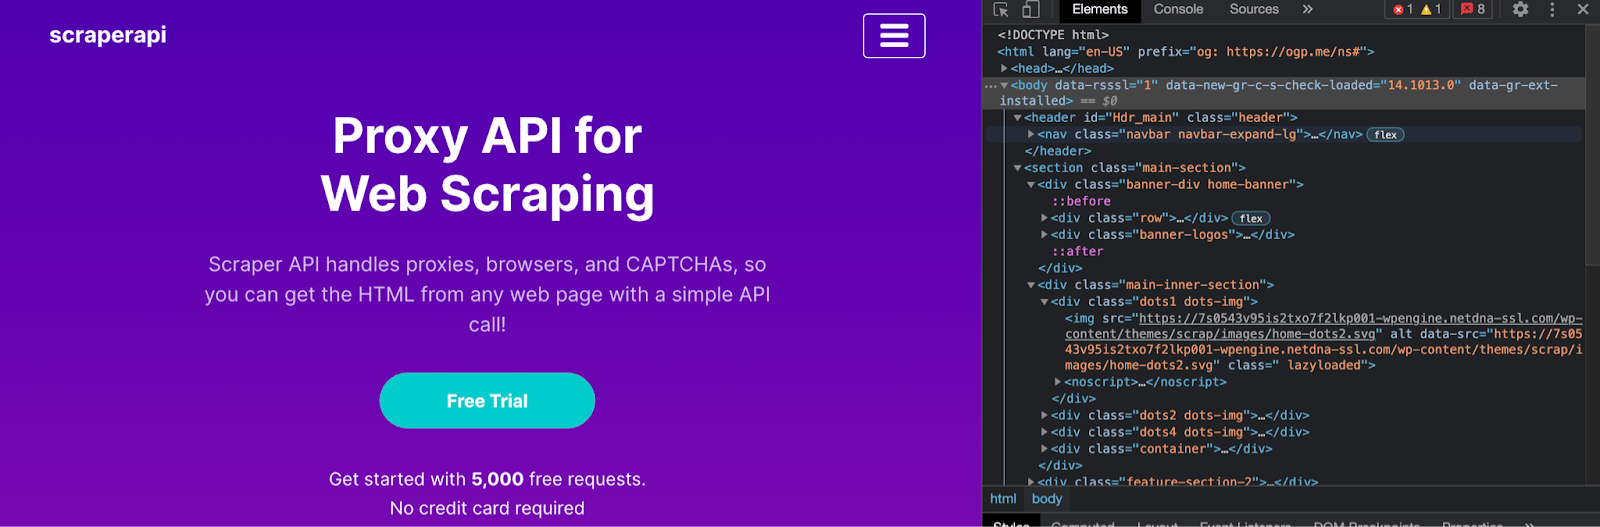Open the DevTools three-dot customize menu
The image size is (1600, 527).
(x=1552, y=10)
